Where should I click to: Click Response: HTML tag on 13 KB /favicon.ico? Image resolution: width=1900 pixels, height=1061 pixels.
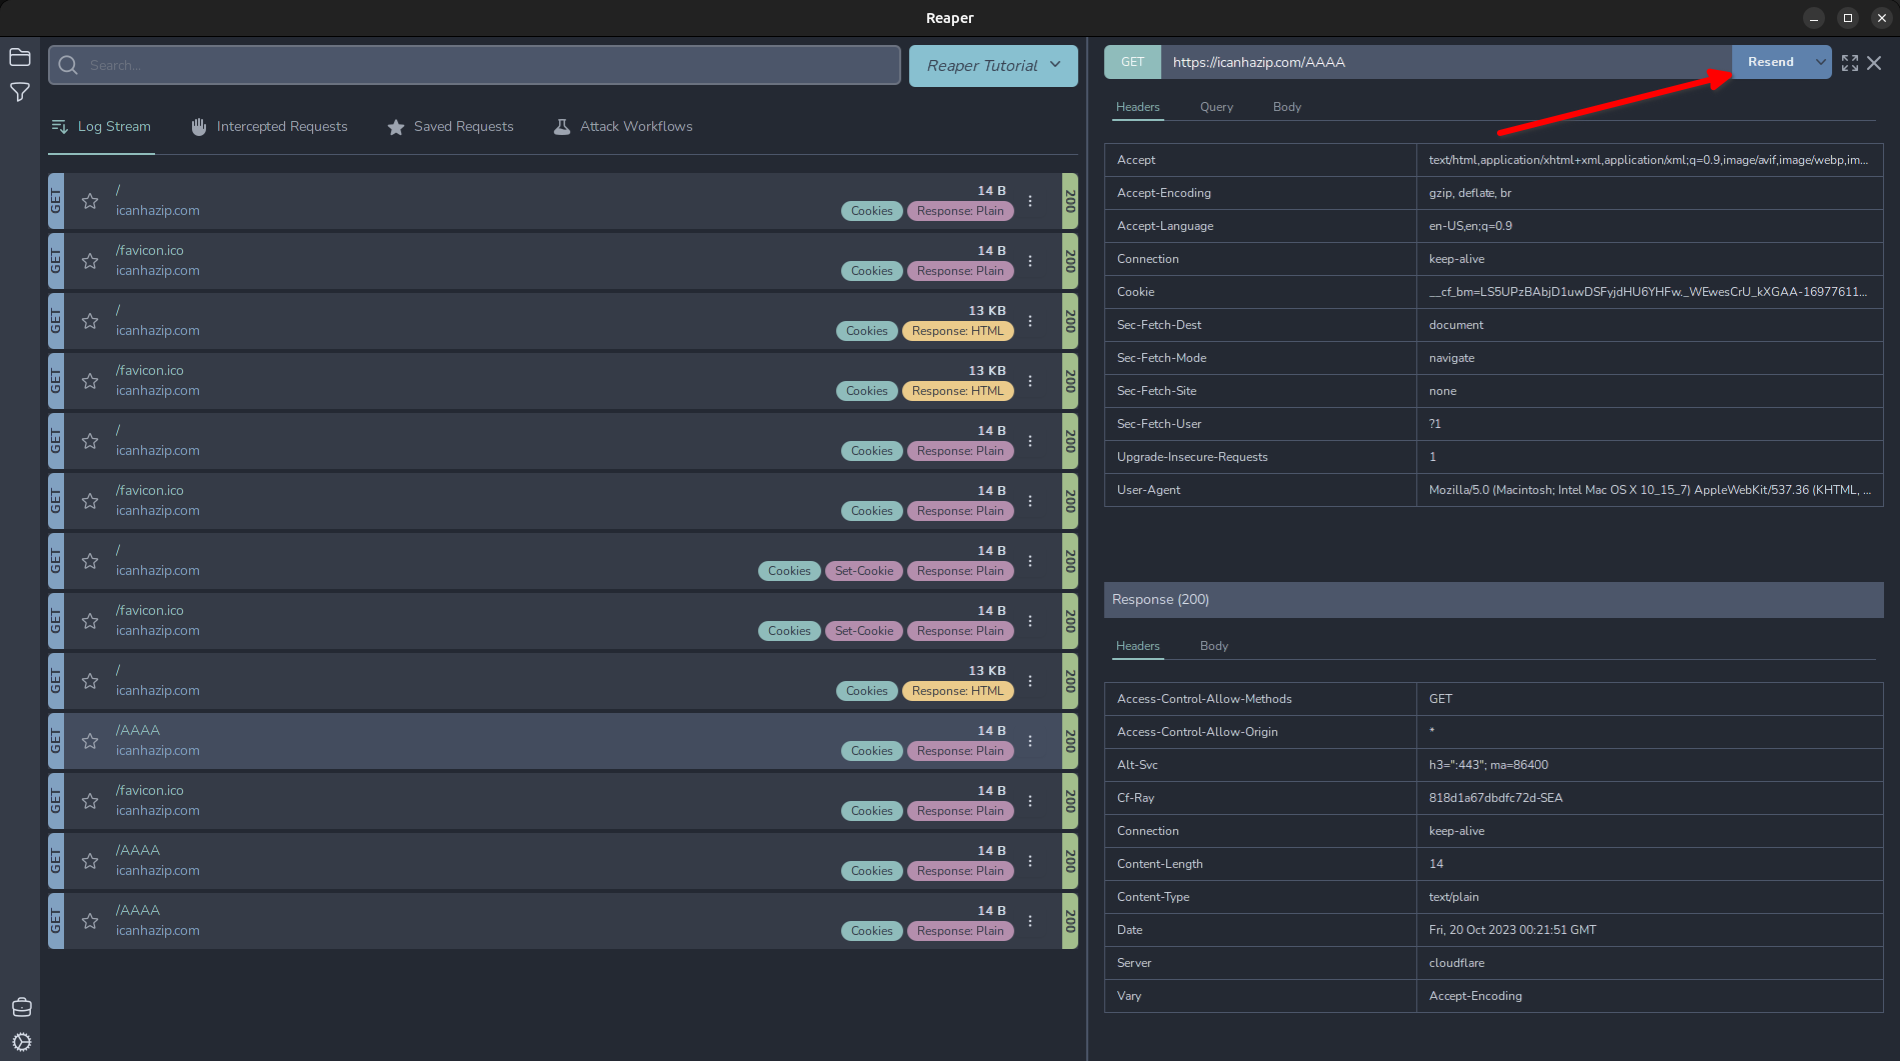point(957,391)
